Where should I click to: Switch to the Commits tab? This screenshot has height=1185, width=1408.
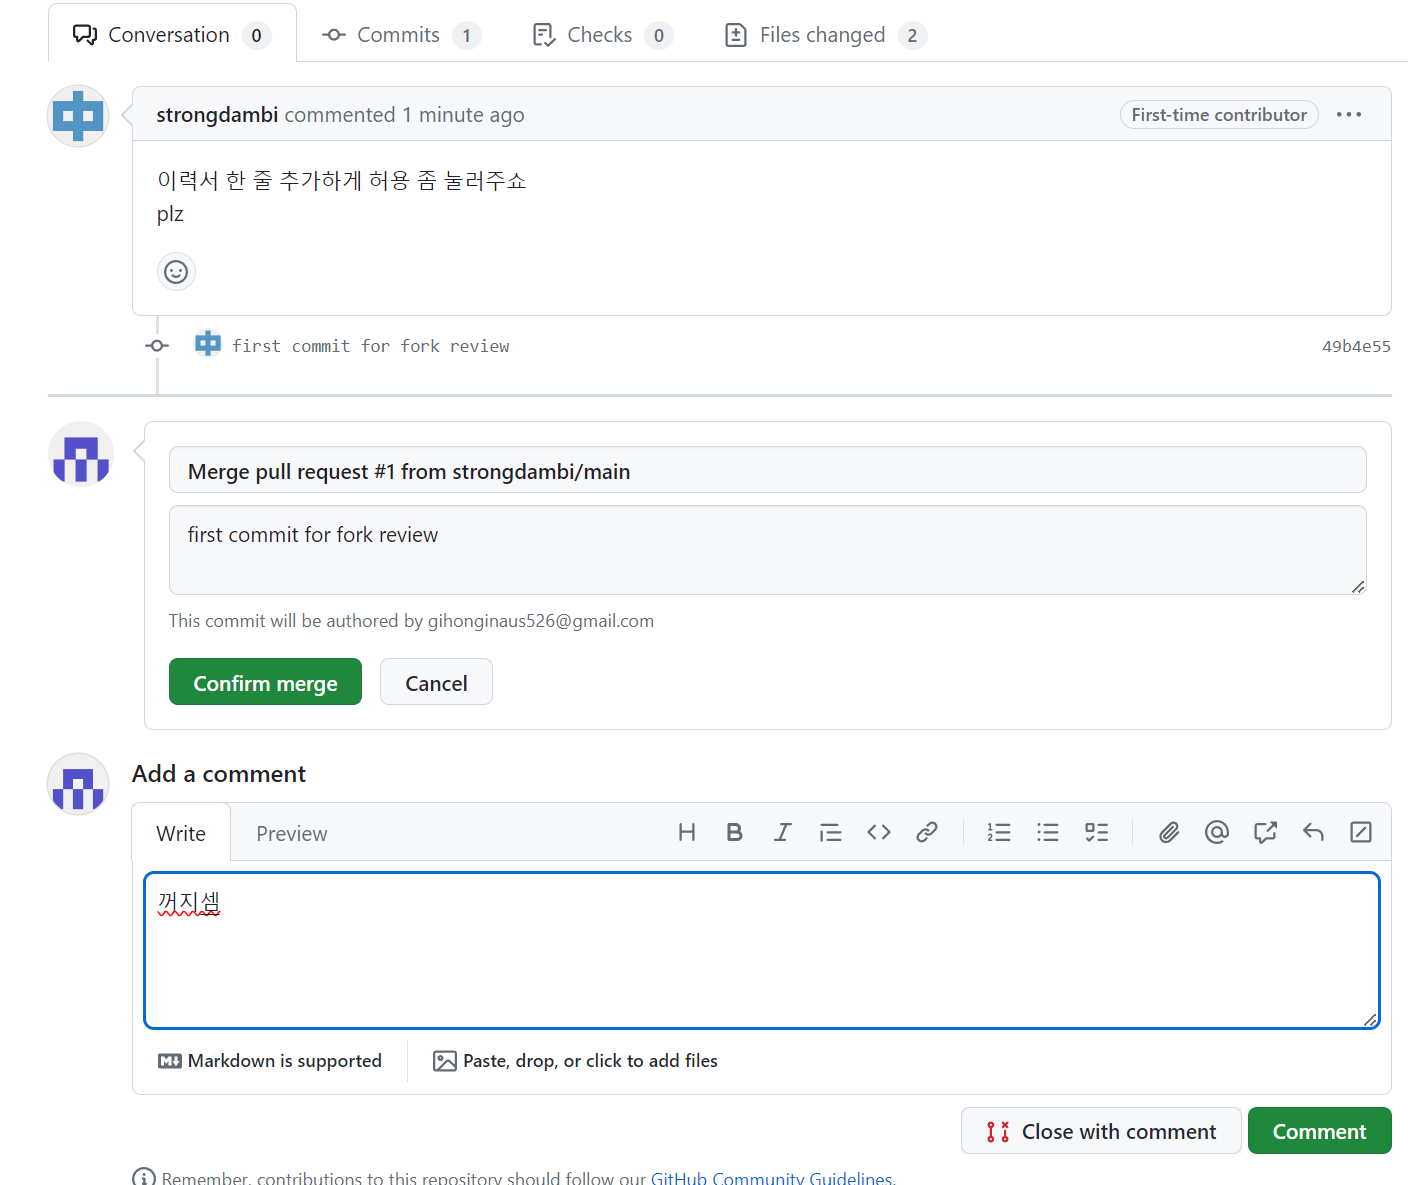[x=401, y=35]
